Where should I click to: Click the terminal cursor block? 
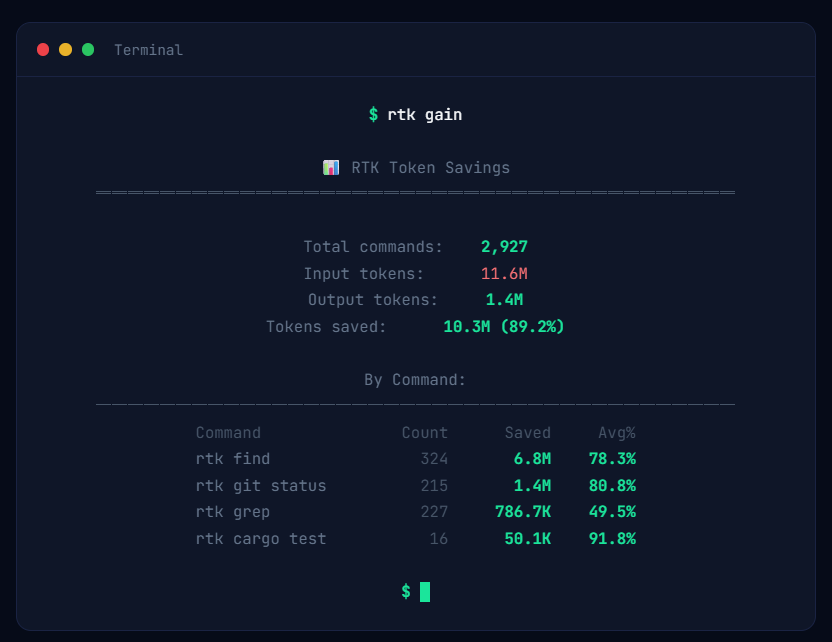424,591
